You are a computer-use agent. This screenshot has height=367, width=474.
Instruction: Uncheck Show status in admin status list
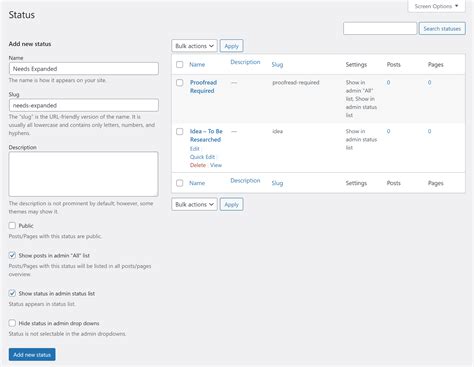point(12,293)
